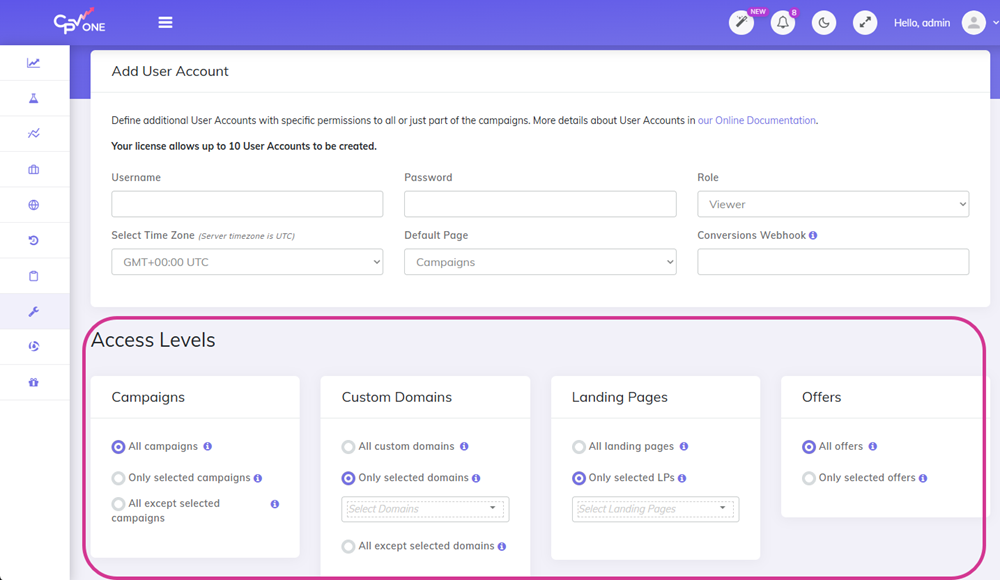Open the Default Page dropdown
1000x580 pixels.
click(540, 261)
